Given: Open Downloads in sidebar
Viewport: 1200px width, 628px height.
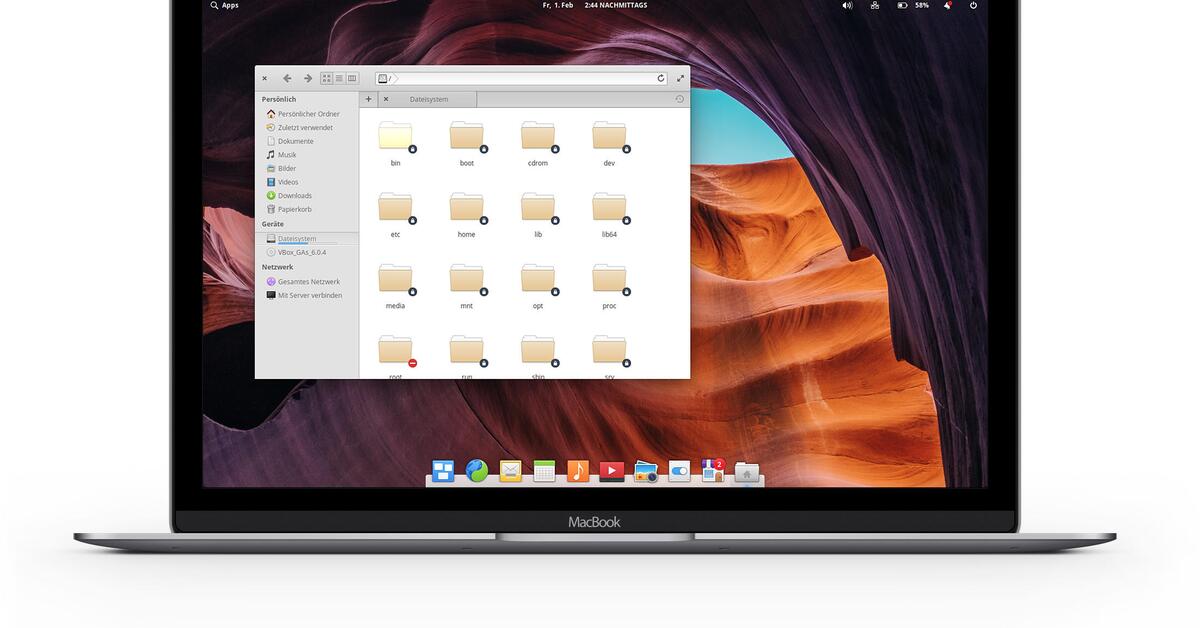Looking at the screenshot, I should pyautogui.click(x=289, y=196).
